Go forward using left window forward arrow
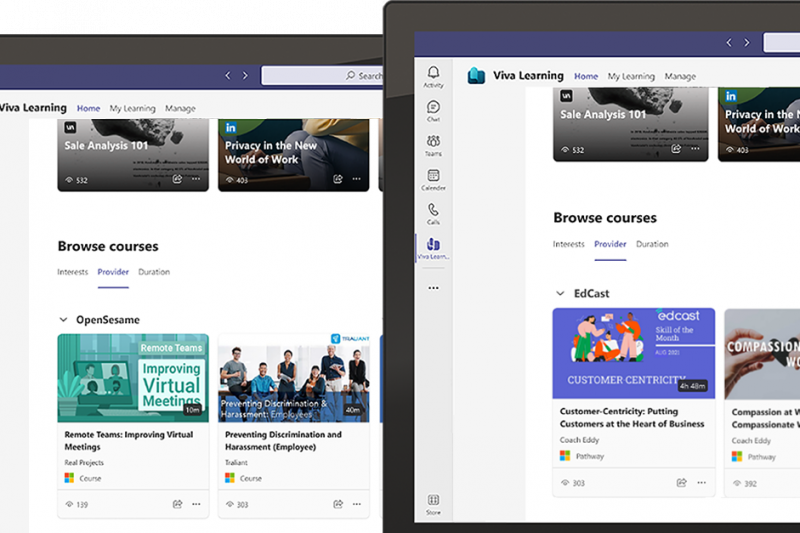Screen dimensions: 800x533 [x=245, y=75]
